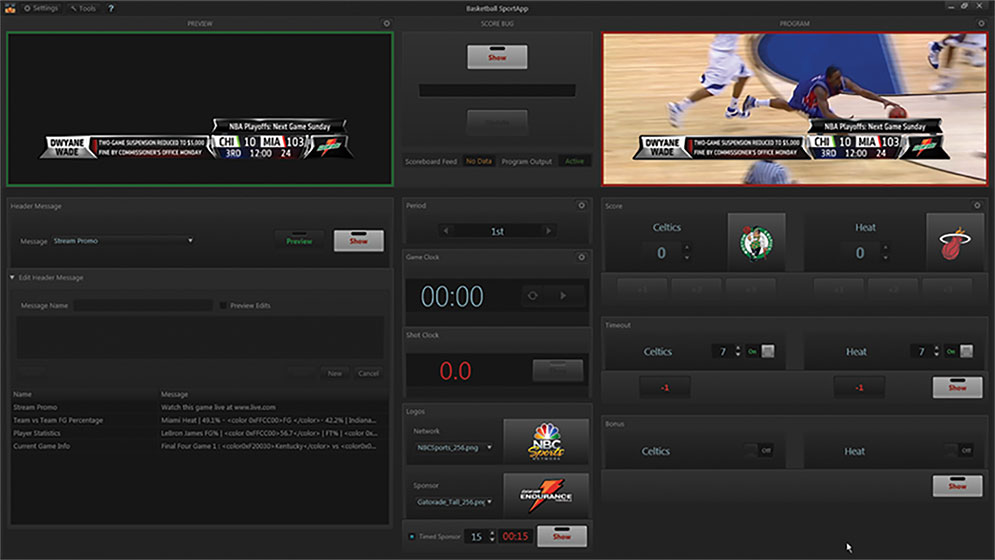Toggle the Timed Sponsor checkbox
The height and width of the screenshot is (560, 995).
(411, 537)
